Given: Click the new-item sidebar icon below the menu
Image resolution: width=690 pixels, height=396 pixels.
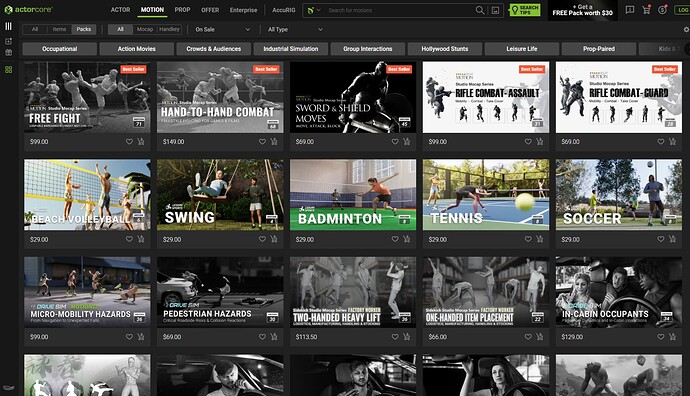Looking at the screenshot, I should tap(8, 41).
